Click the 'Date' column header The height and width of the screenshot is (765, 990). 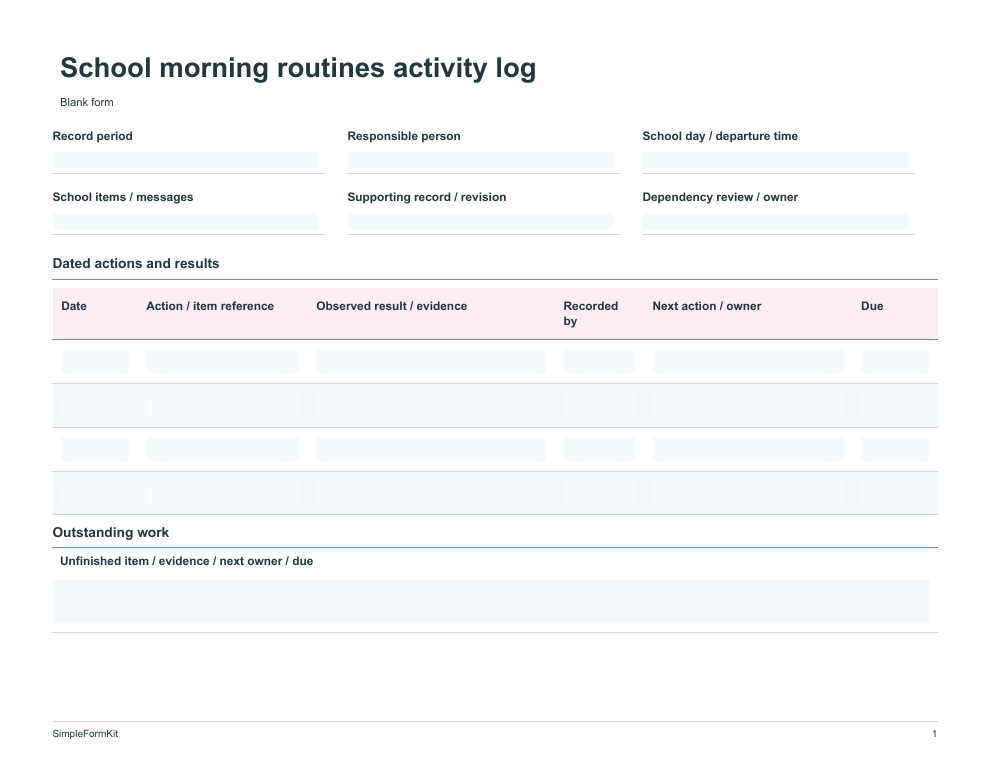74,306
